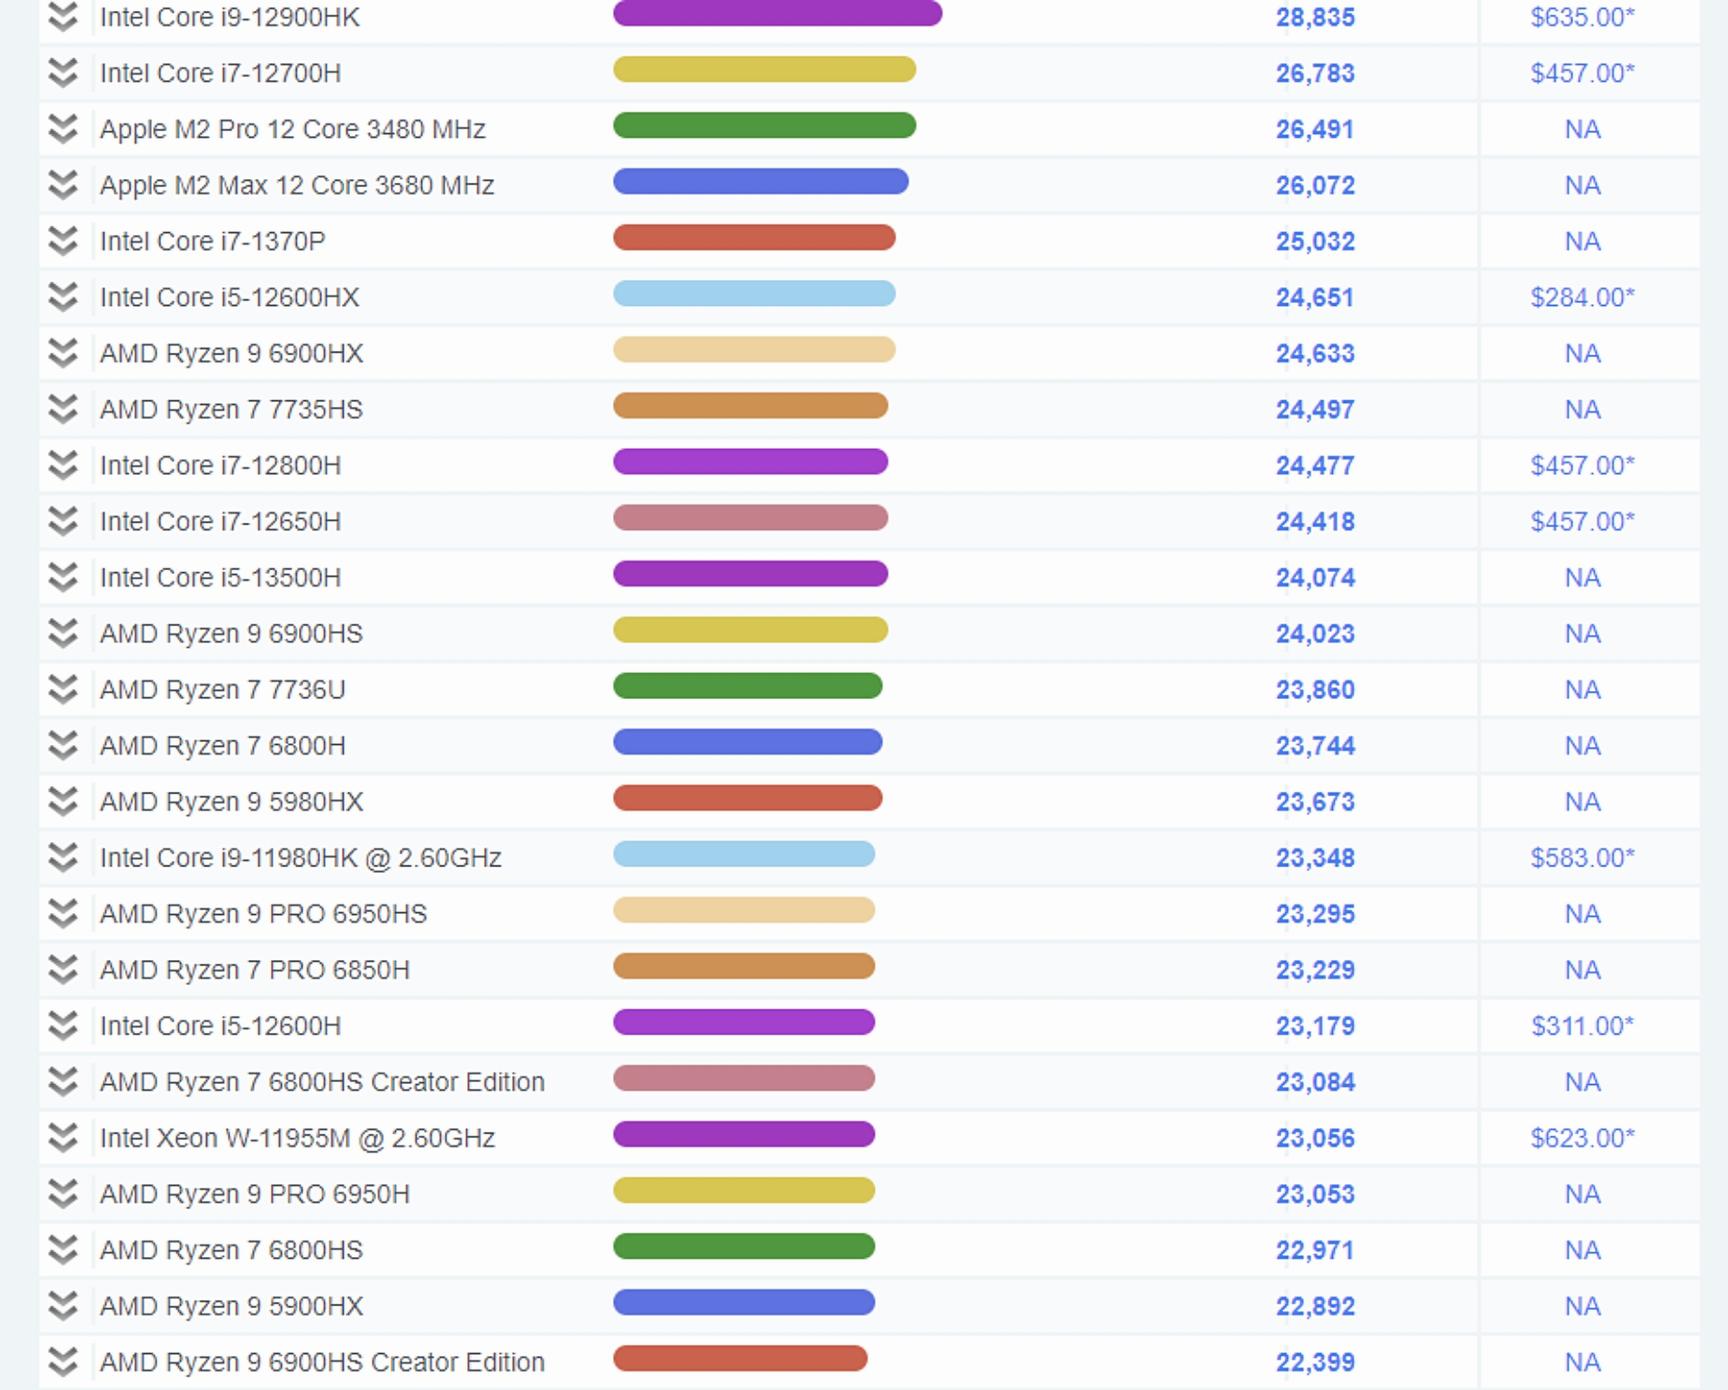Image resolution: width=1728 pixels, height=1390 pixels.
Task: Expand the AMD Ryzen 9 6900HX row chevron
Action: pos(63,353)
